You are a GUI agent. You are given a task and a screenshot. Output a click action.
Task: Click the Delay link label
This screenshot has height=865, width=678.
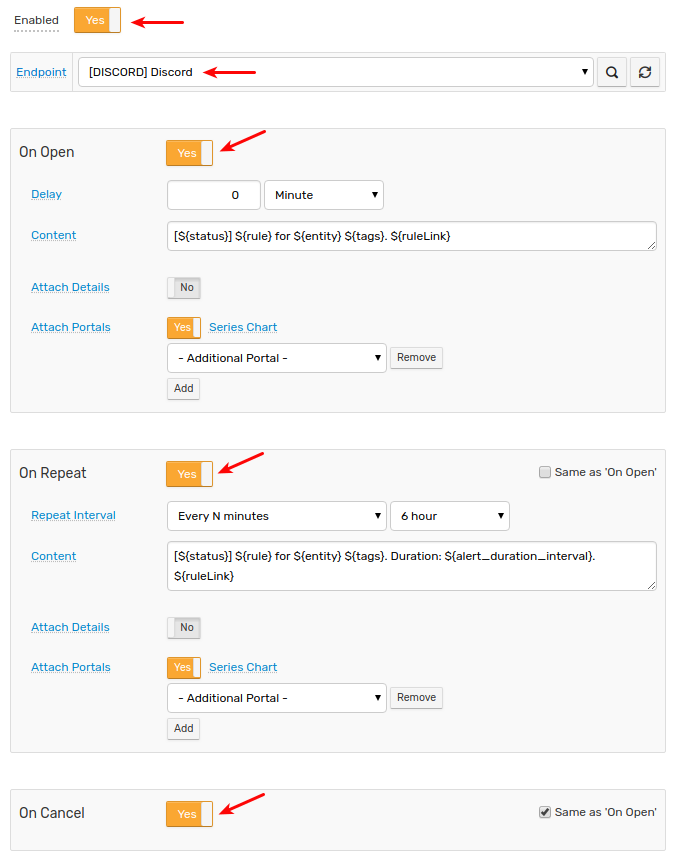click(x=46, y=194)
